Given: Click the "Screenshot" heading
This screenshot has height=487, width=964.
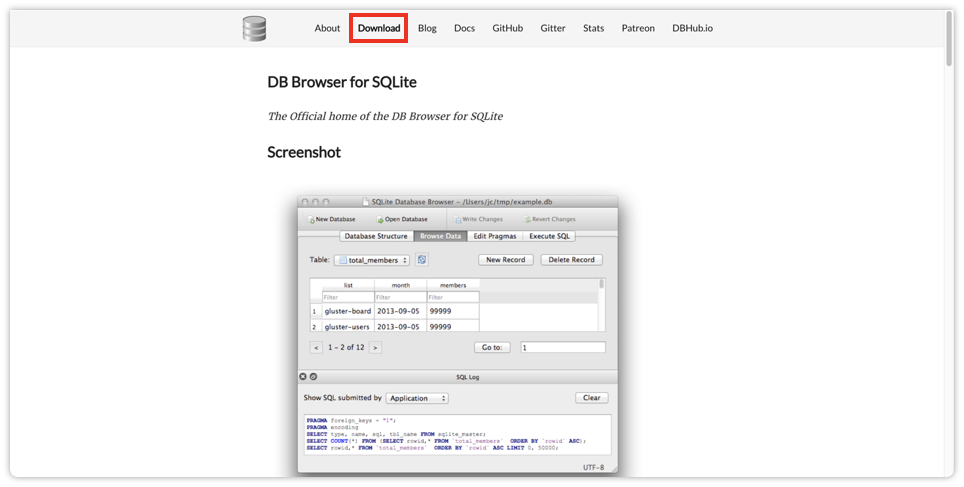Looking at the screenshot, I should click(304, 152).
